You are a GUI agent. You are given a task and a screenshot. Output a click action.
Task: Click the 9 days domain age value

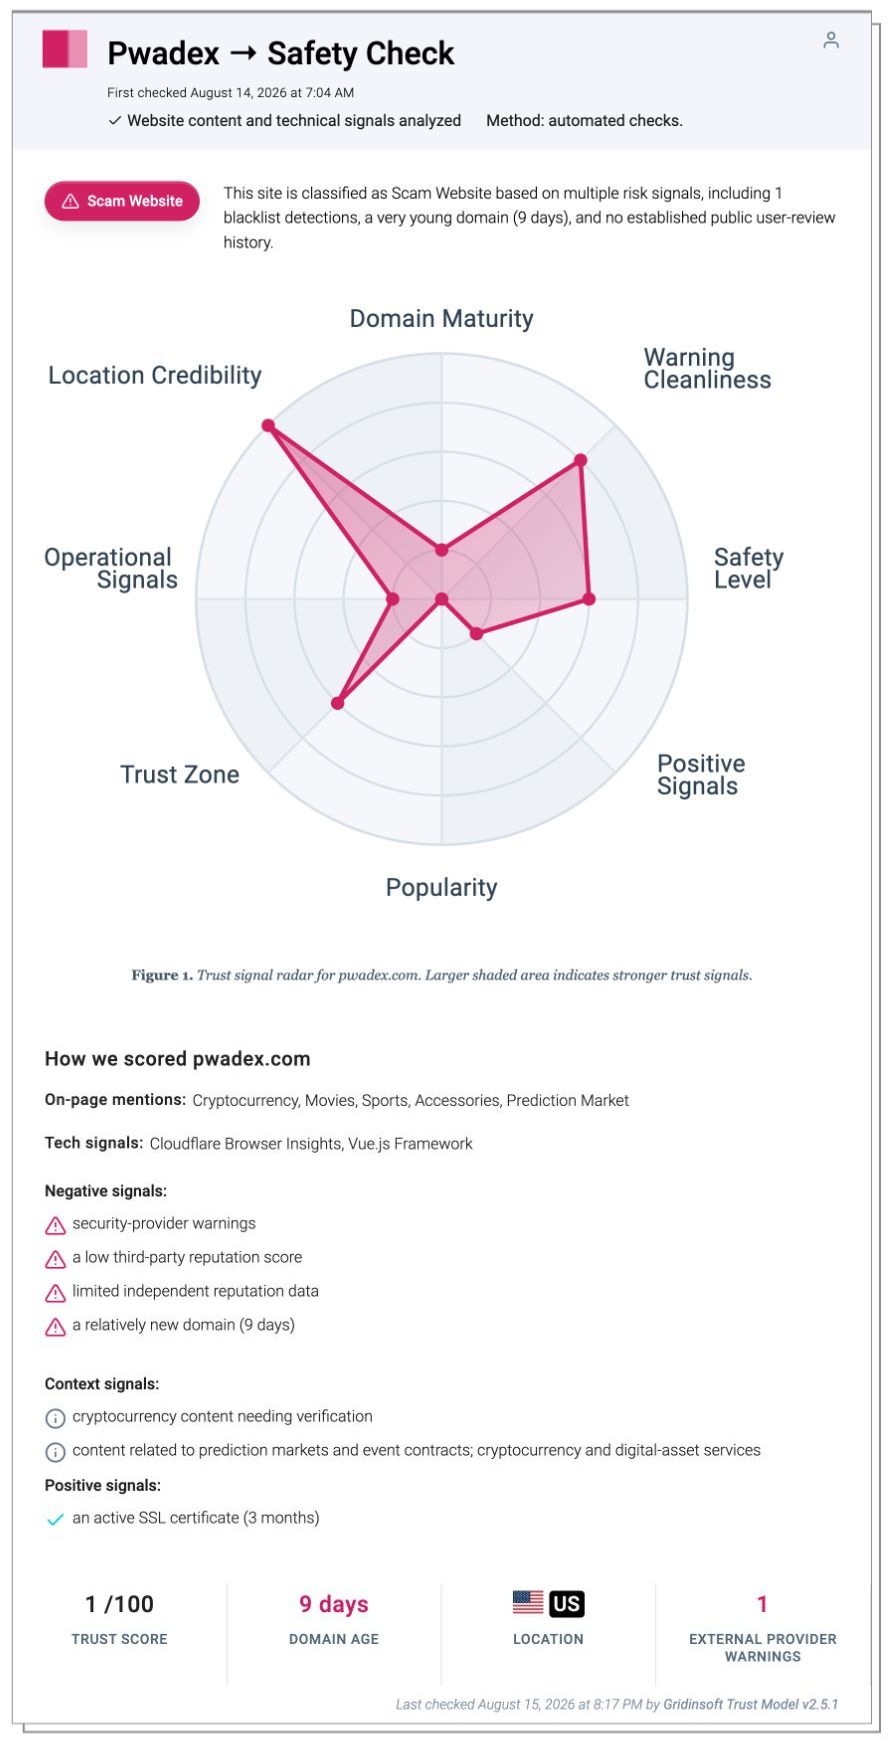pyautogui.click(x=334, y=1604)
